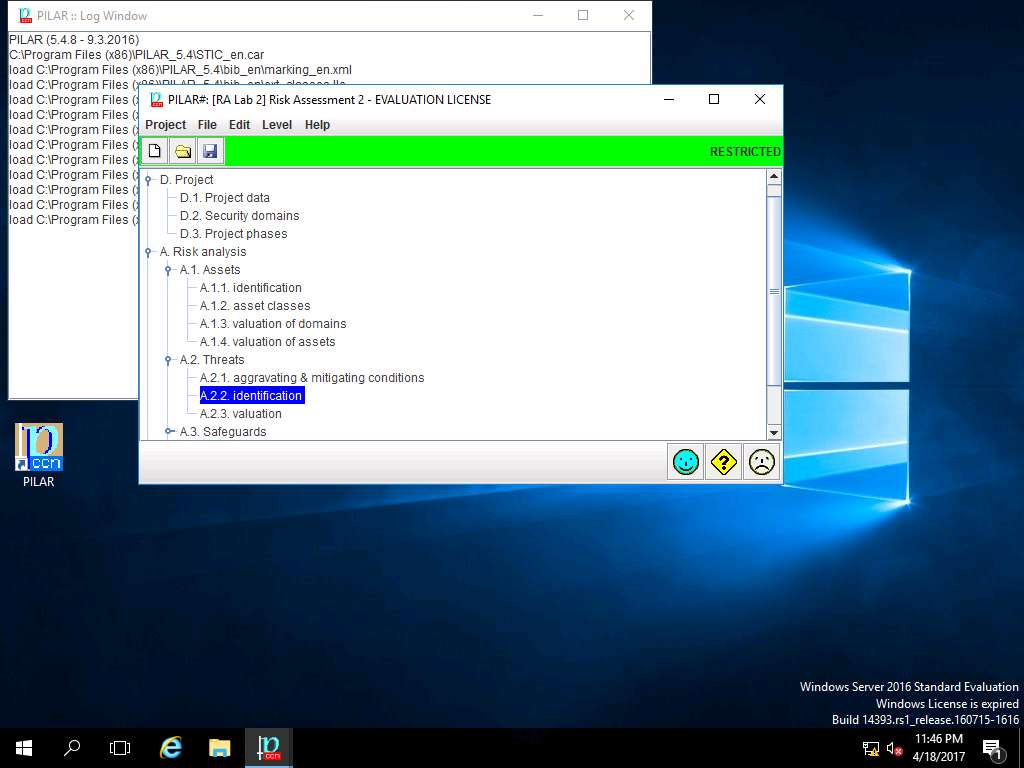
Task: Open the PILAR desktop shortcut icon
Action: [39, 455]
